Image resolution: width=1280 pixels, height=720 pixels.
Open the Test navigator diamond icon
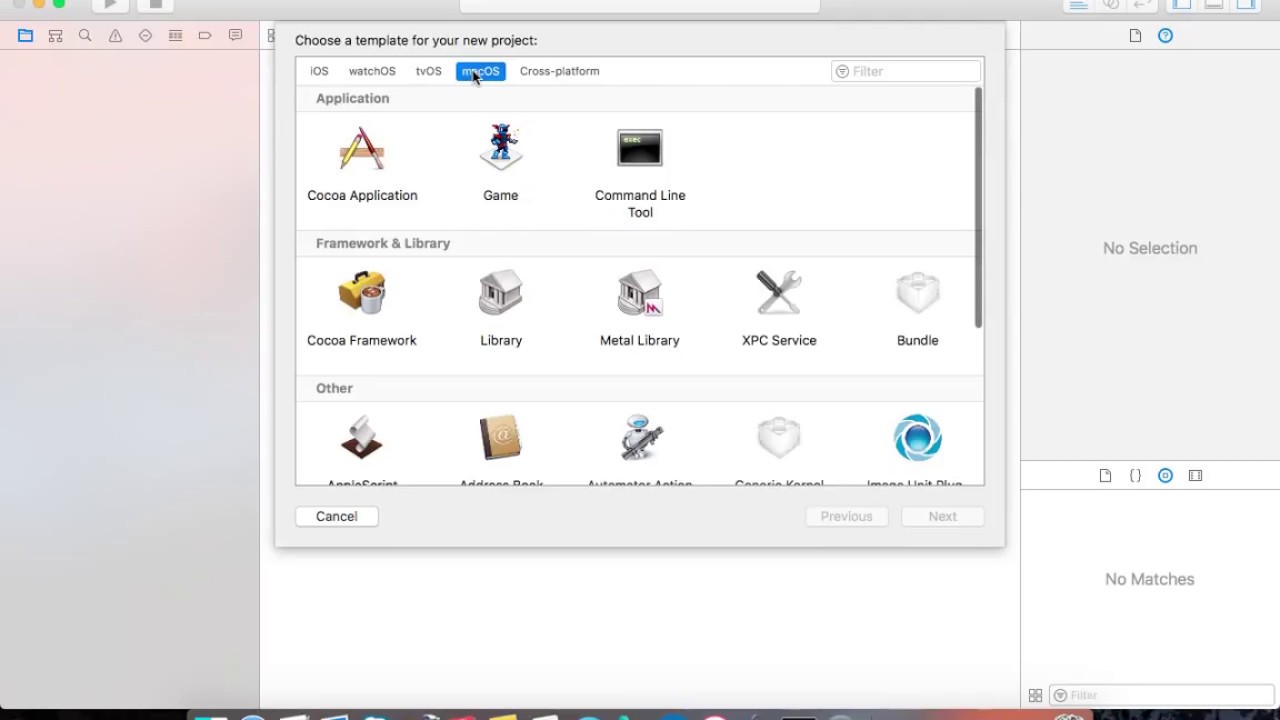146,36
